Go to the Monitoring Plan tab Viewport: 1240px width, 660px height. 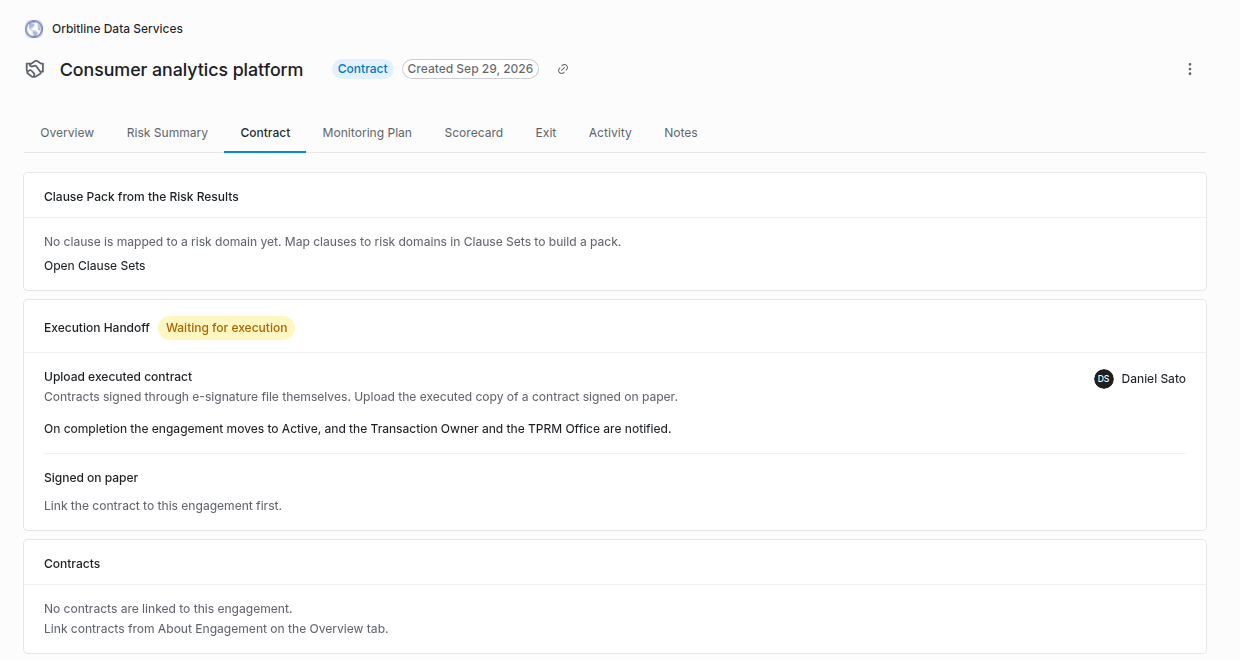point(367,133)
